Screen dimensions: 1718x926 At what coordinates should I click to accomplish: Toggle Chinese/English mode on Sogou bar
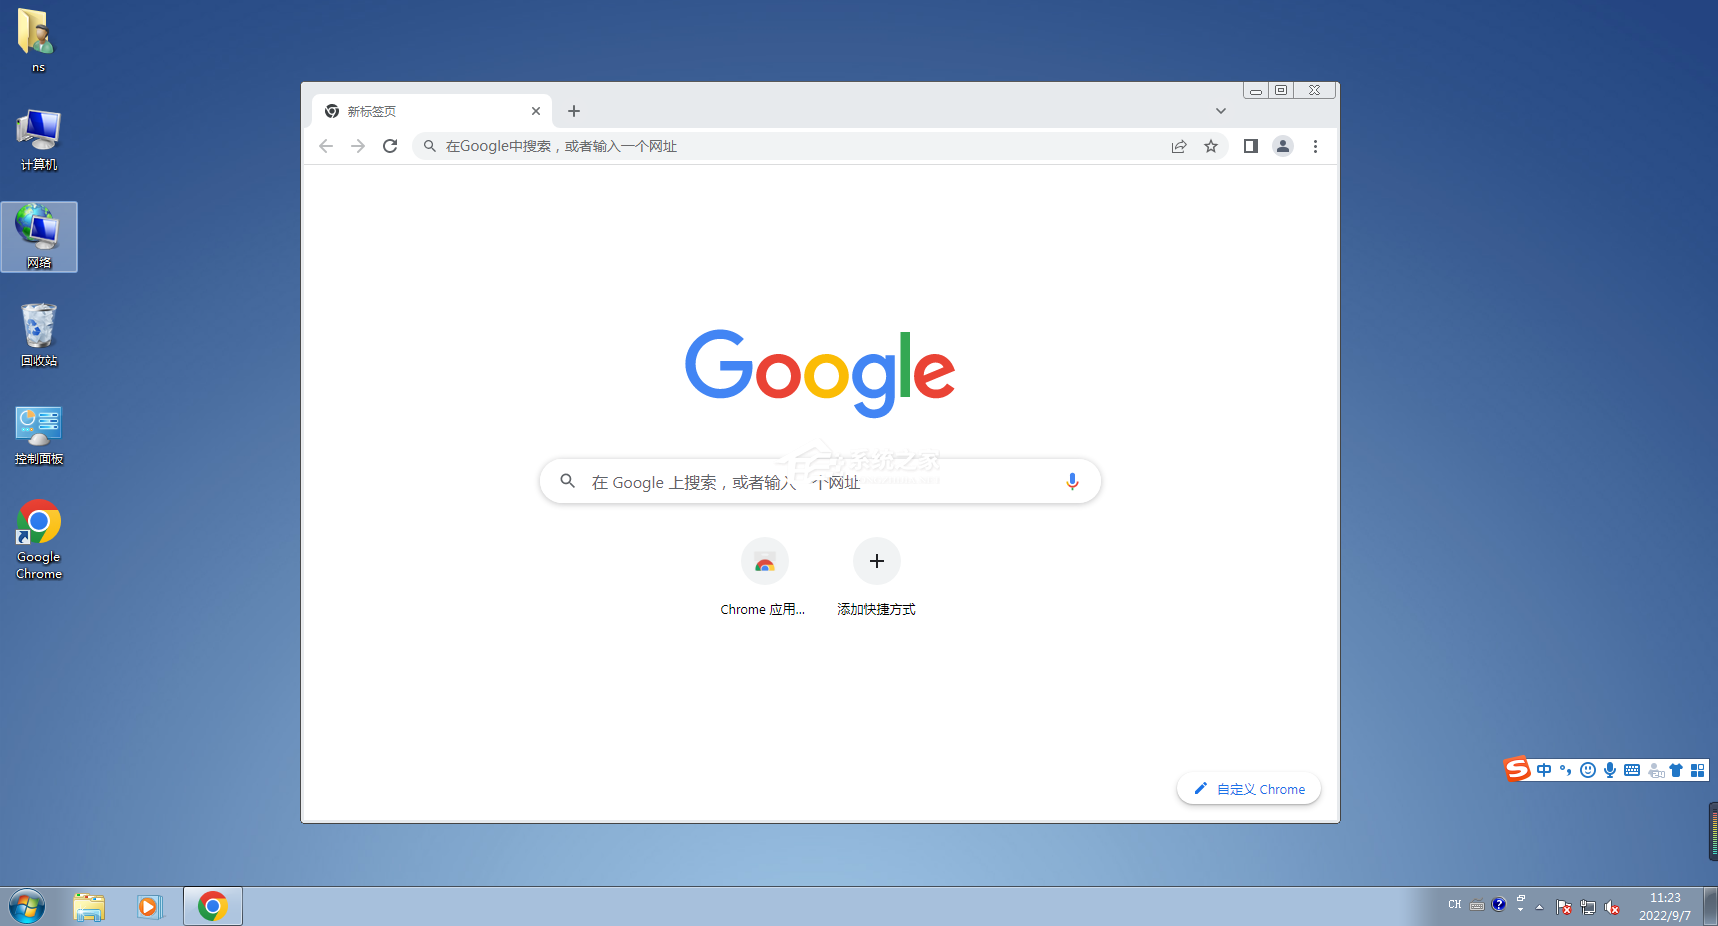tap(1544, 770)
